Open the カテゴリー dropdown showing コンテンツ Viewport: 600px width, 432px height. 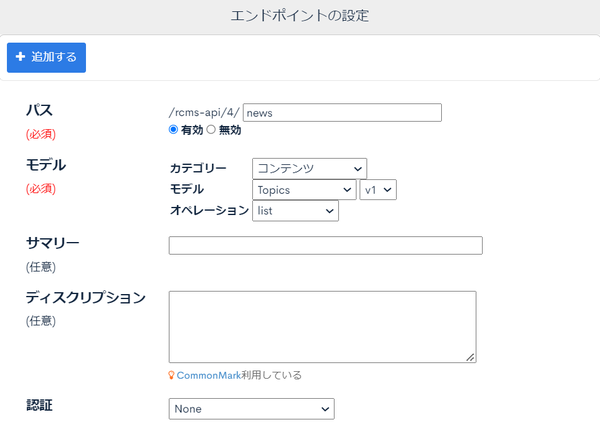coord(309,168)
